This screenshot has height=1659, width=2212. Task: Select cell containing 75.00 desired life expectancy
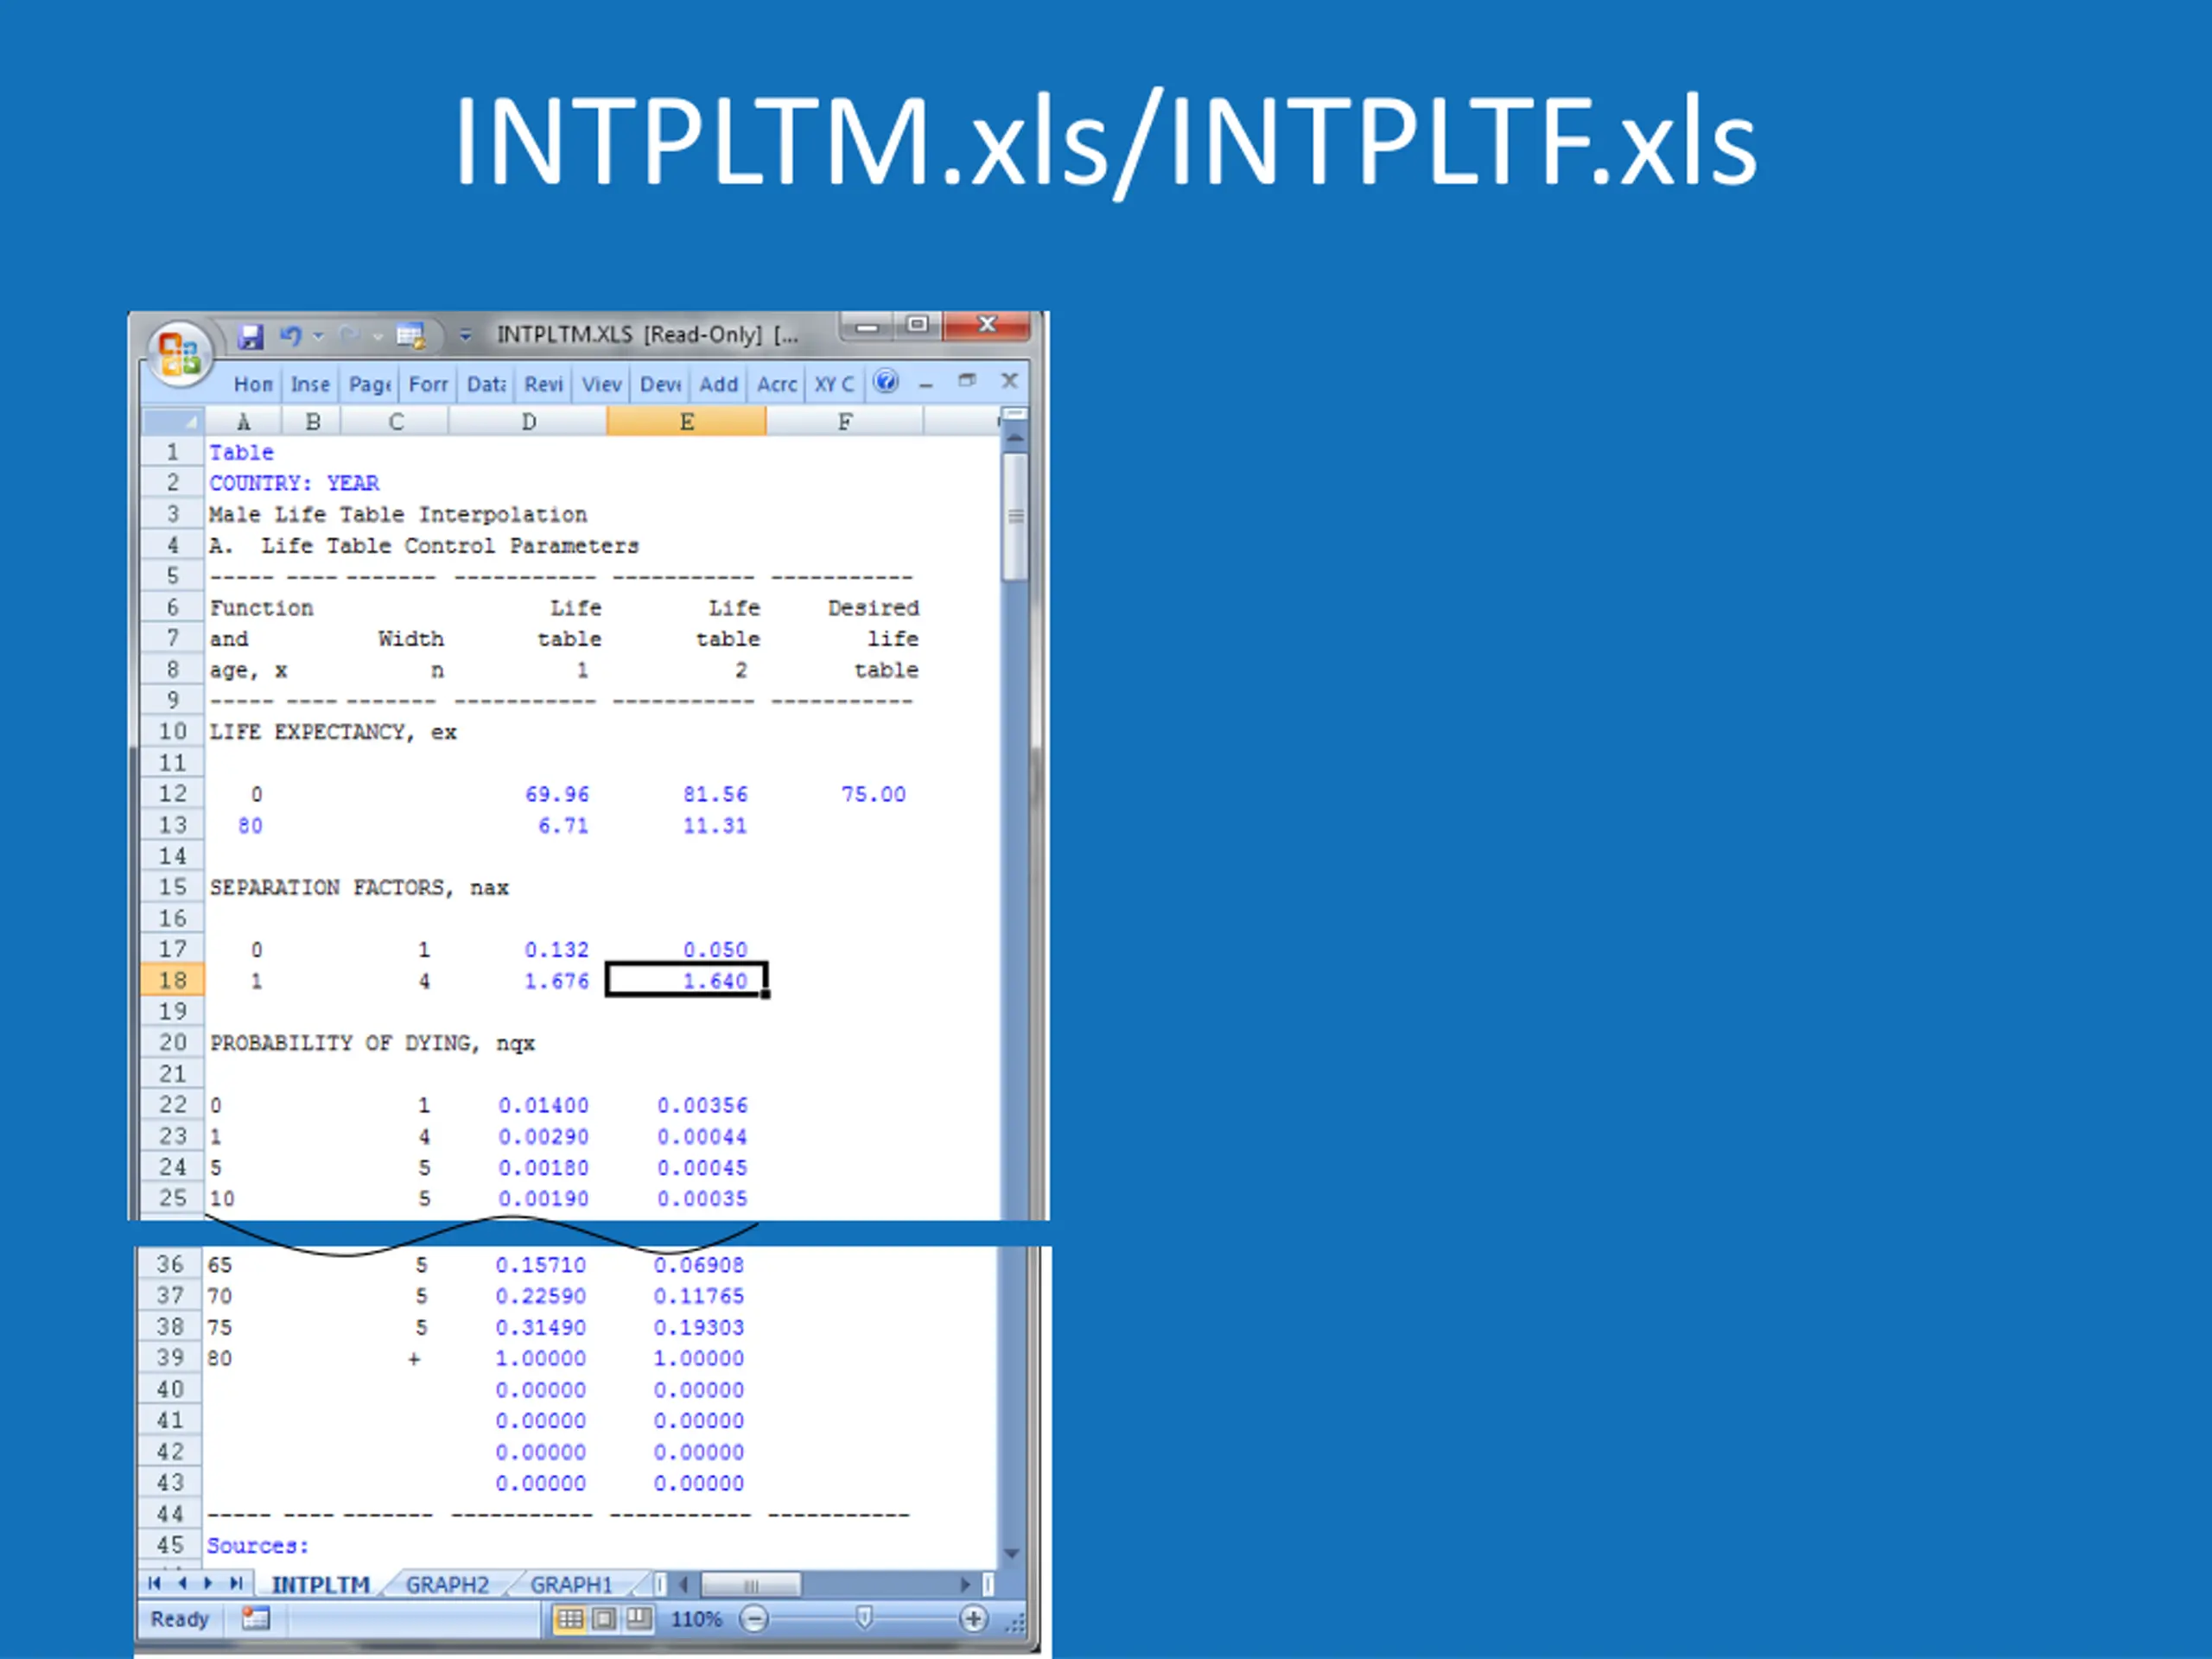point(872,794)
